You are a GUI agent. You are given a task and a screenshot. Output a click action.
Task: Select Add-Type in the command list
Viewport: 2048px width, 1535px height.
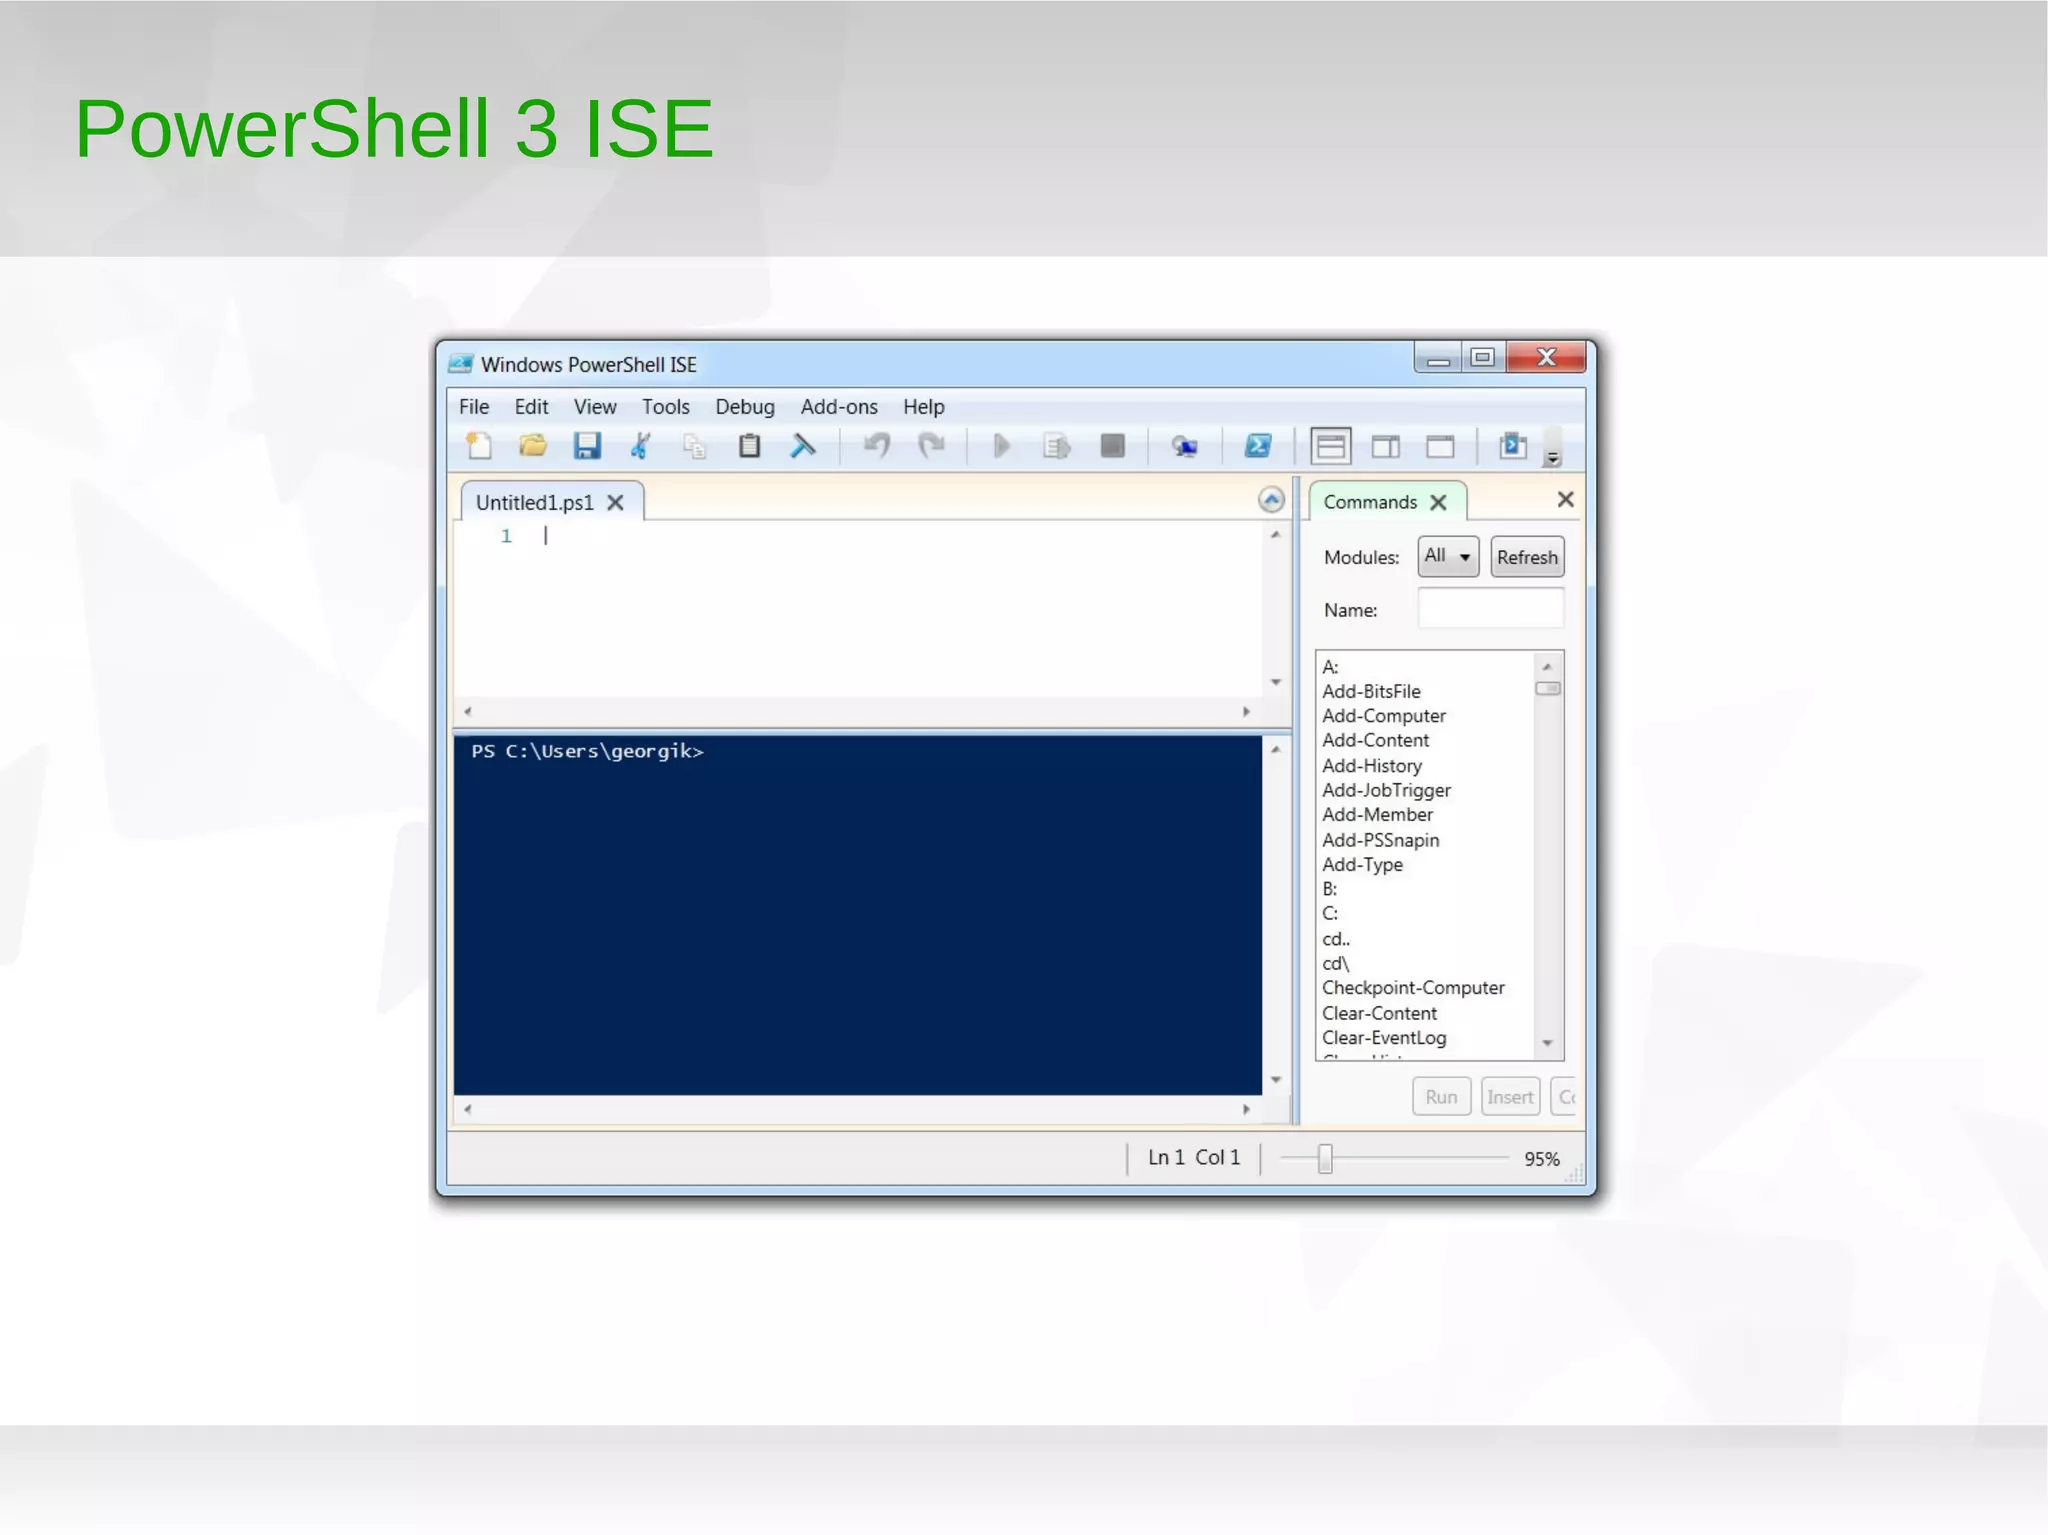pyautogui.click(x=1363, y=865)
